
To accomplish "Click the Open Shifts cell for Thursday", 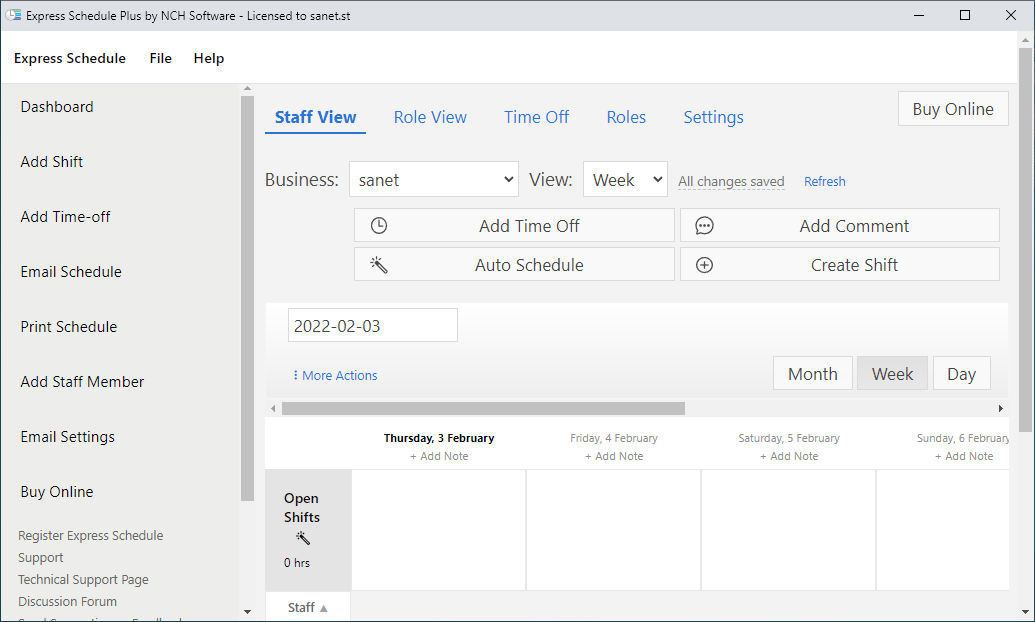I will click(439, 530).
